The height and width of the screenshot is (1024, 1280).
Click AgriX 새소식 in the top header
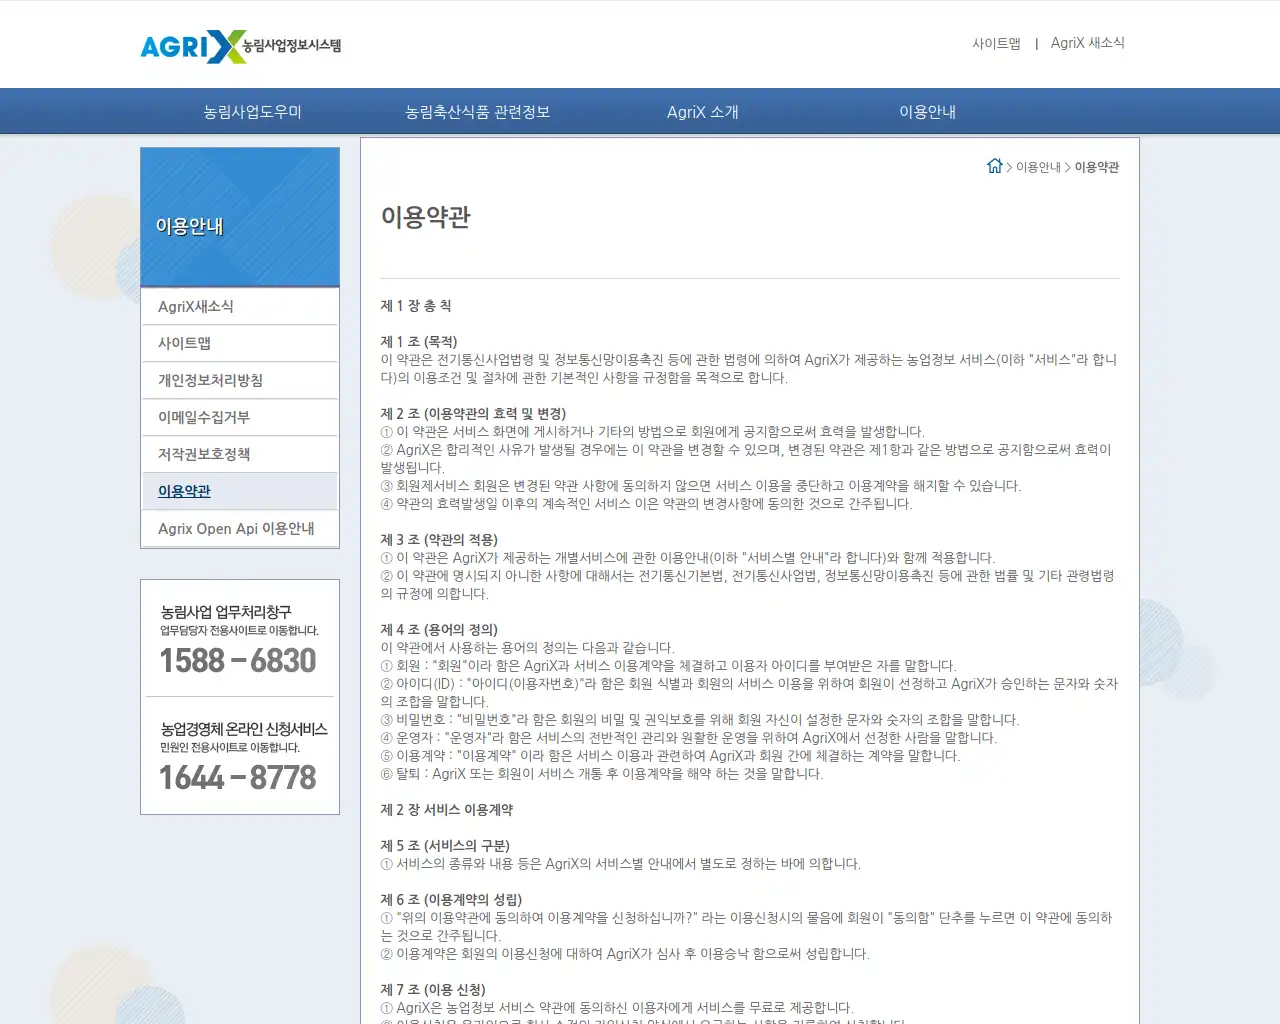pos(1087,43)
